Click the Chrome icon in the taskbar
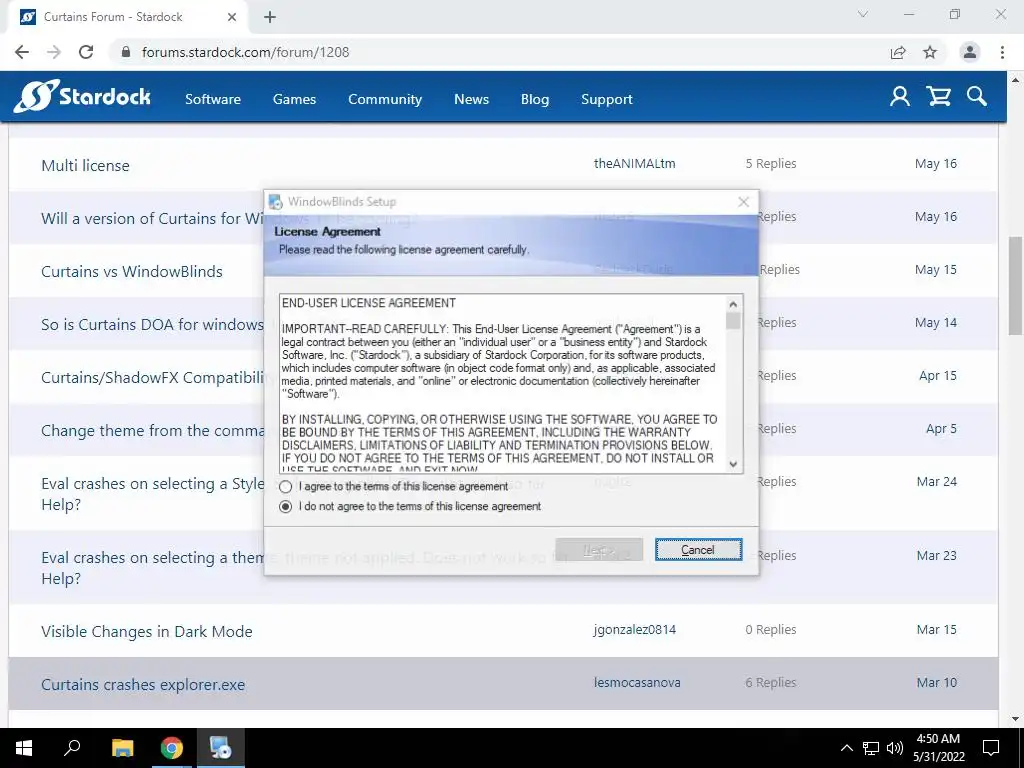 coord(172,748)
